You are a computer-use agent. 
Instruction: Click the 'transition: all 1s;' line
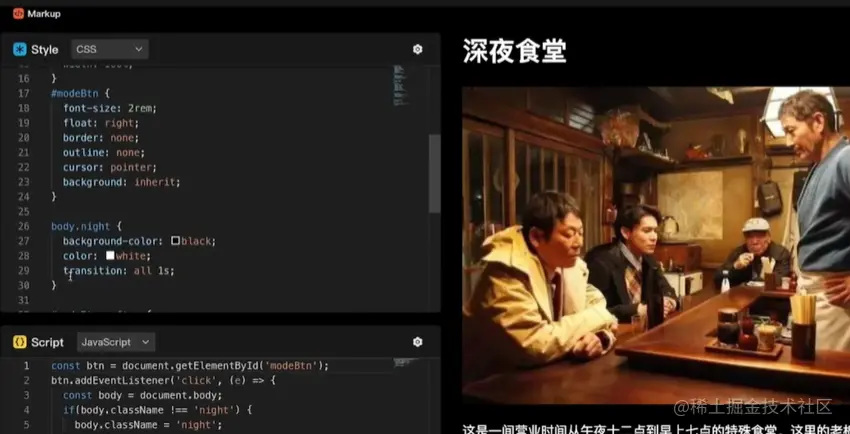coord(119,270)
